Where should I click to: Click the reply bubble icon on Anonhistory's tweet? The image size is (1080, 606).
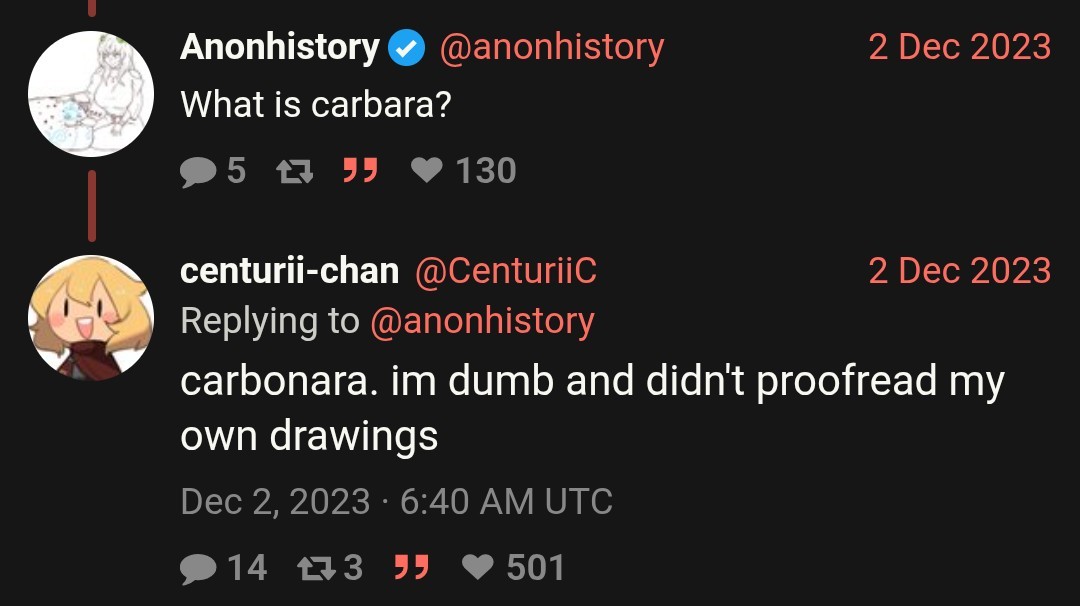point(198,172)
